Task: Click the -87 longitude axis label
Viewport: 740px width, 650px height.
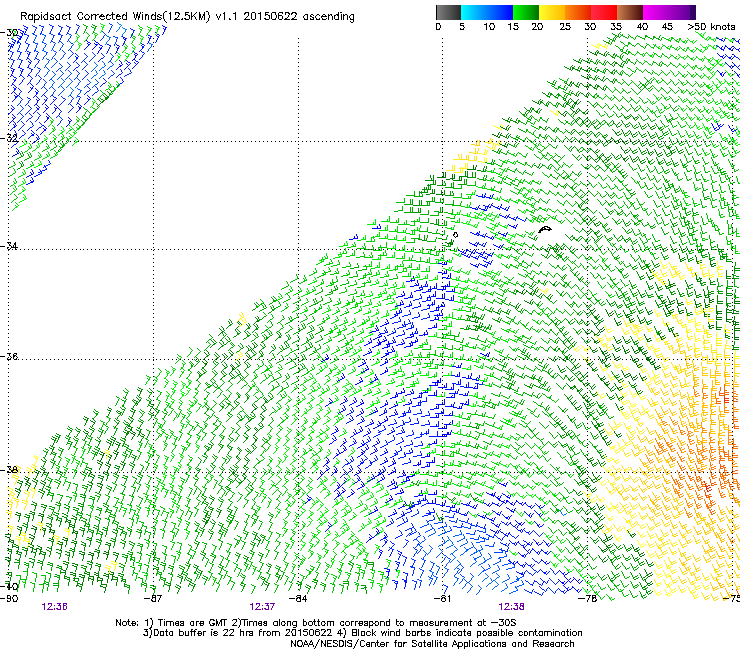Action: [153, 598]
